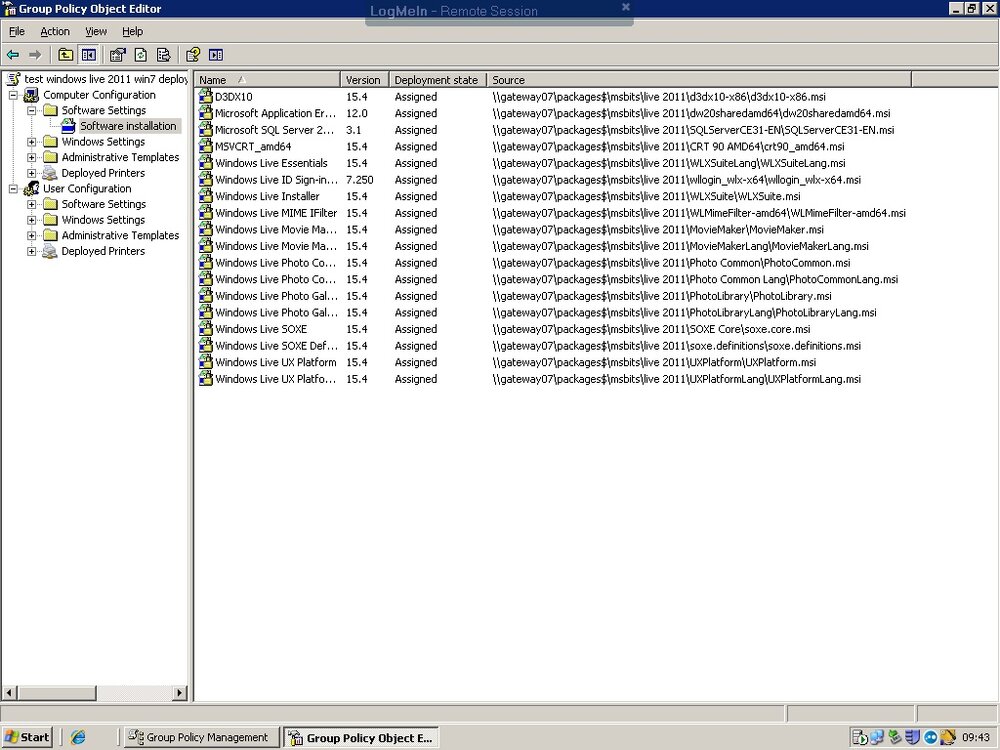Click MovieMaker.msi source path
This screenshot has height=750, width=1000.
click(x=658, y=230)
